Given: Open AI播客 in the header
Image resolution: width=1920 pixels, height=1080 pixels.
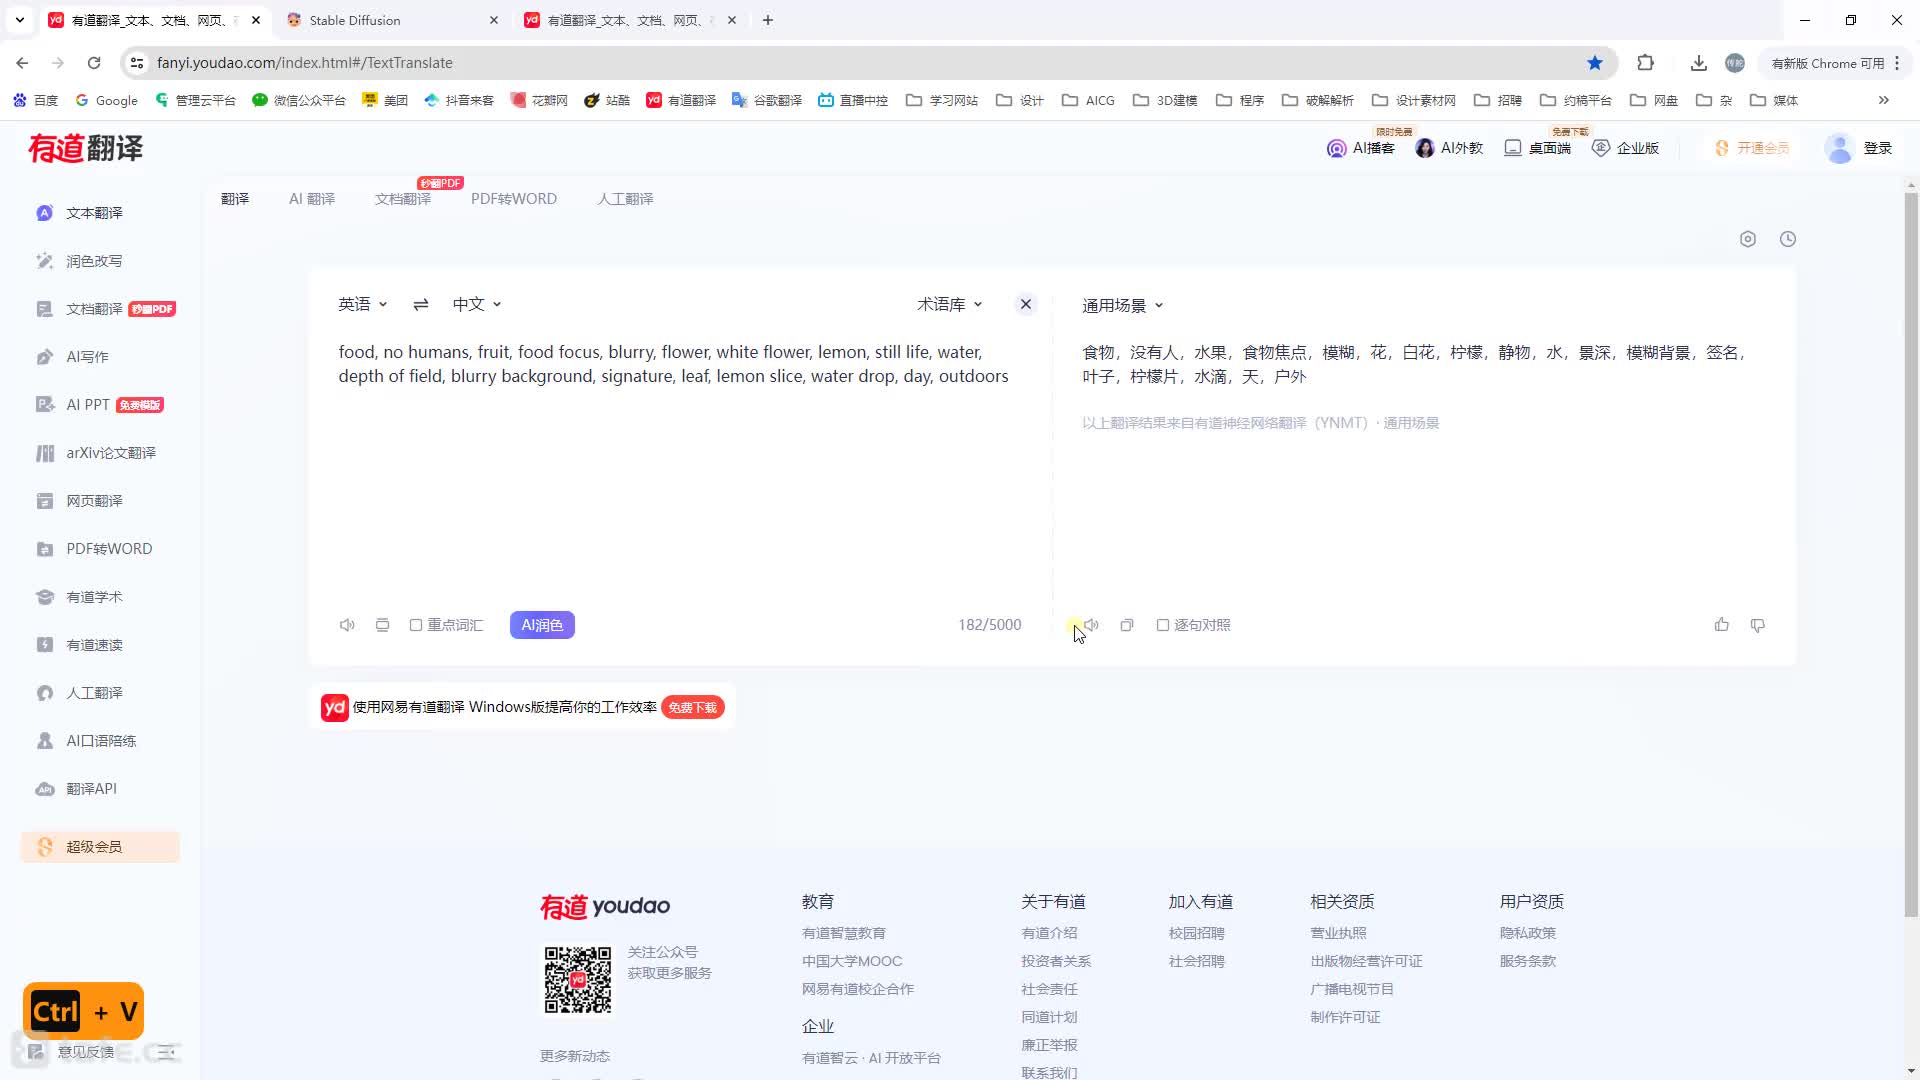Looking at the screenshot, I should [x=1360, y=148].
